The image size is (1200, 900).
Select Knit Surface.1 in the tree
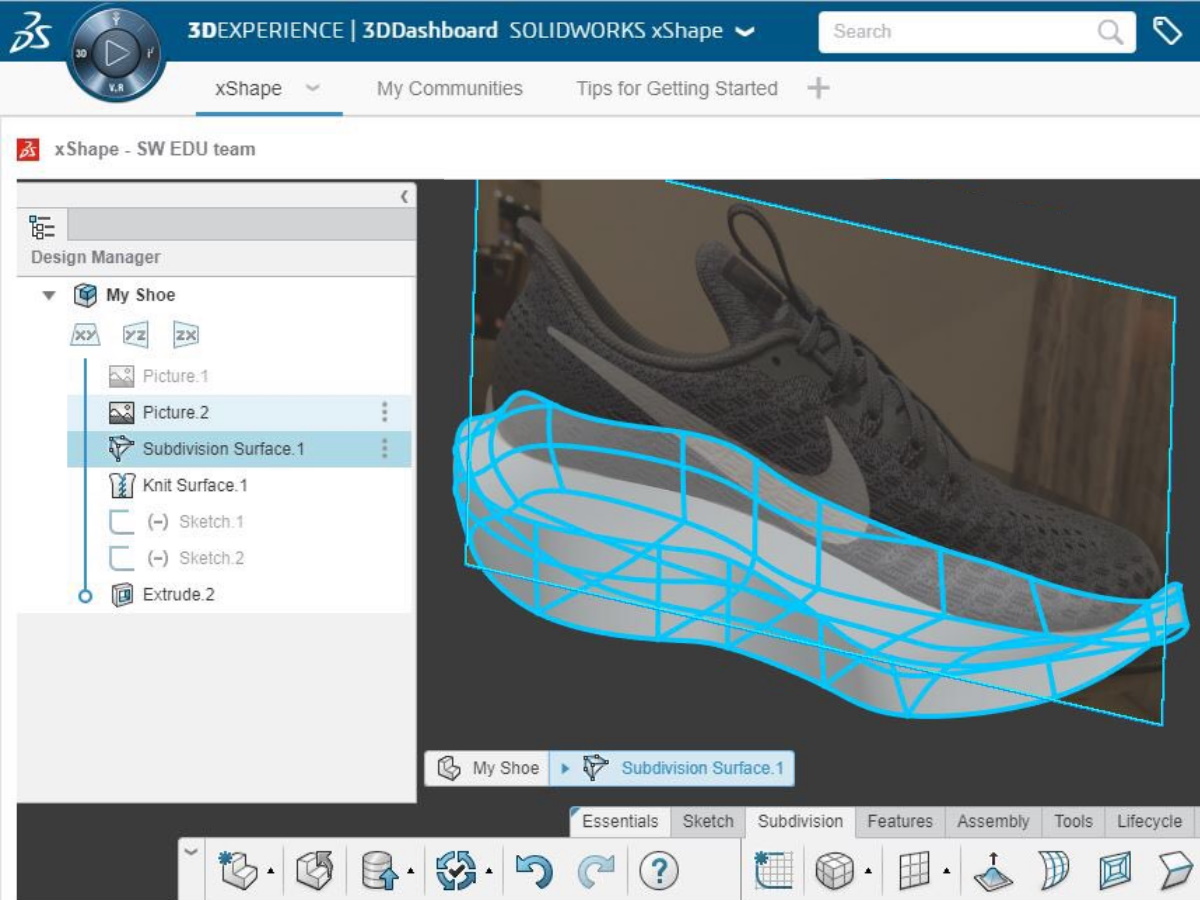[194, 485]
